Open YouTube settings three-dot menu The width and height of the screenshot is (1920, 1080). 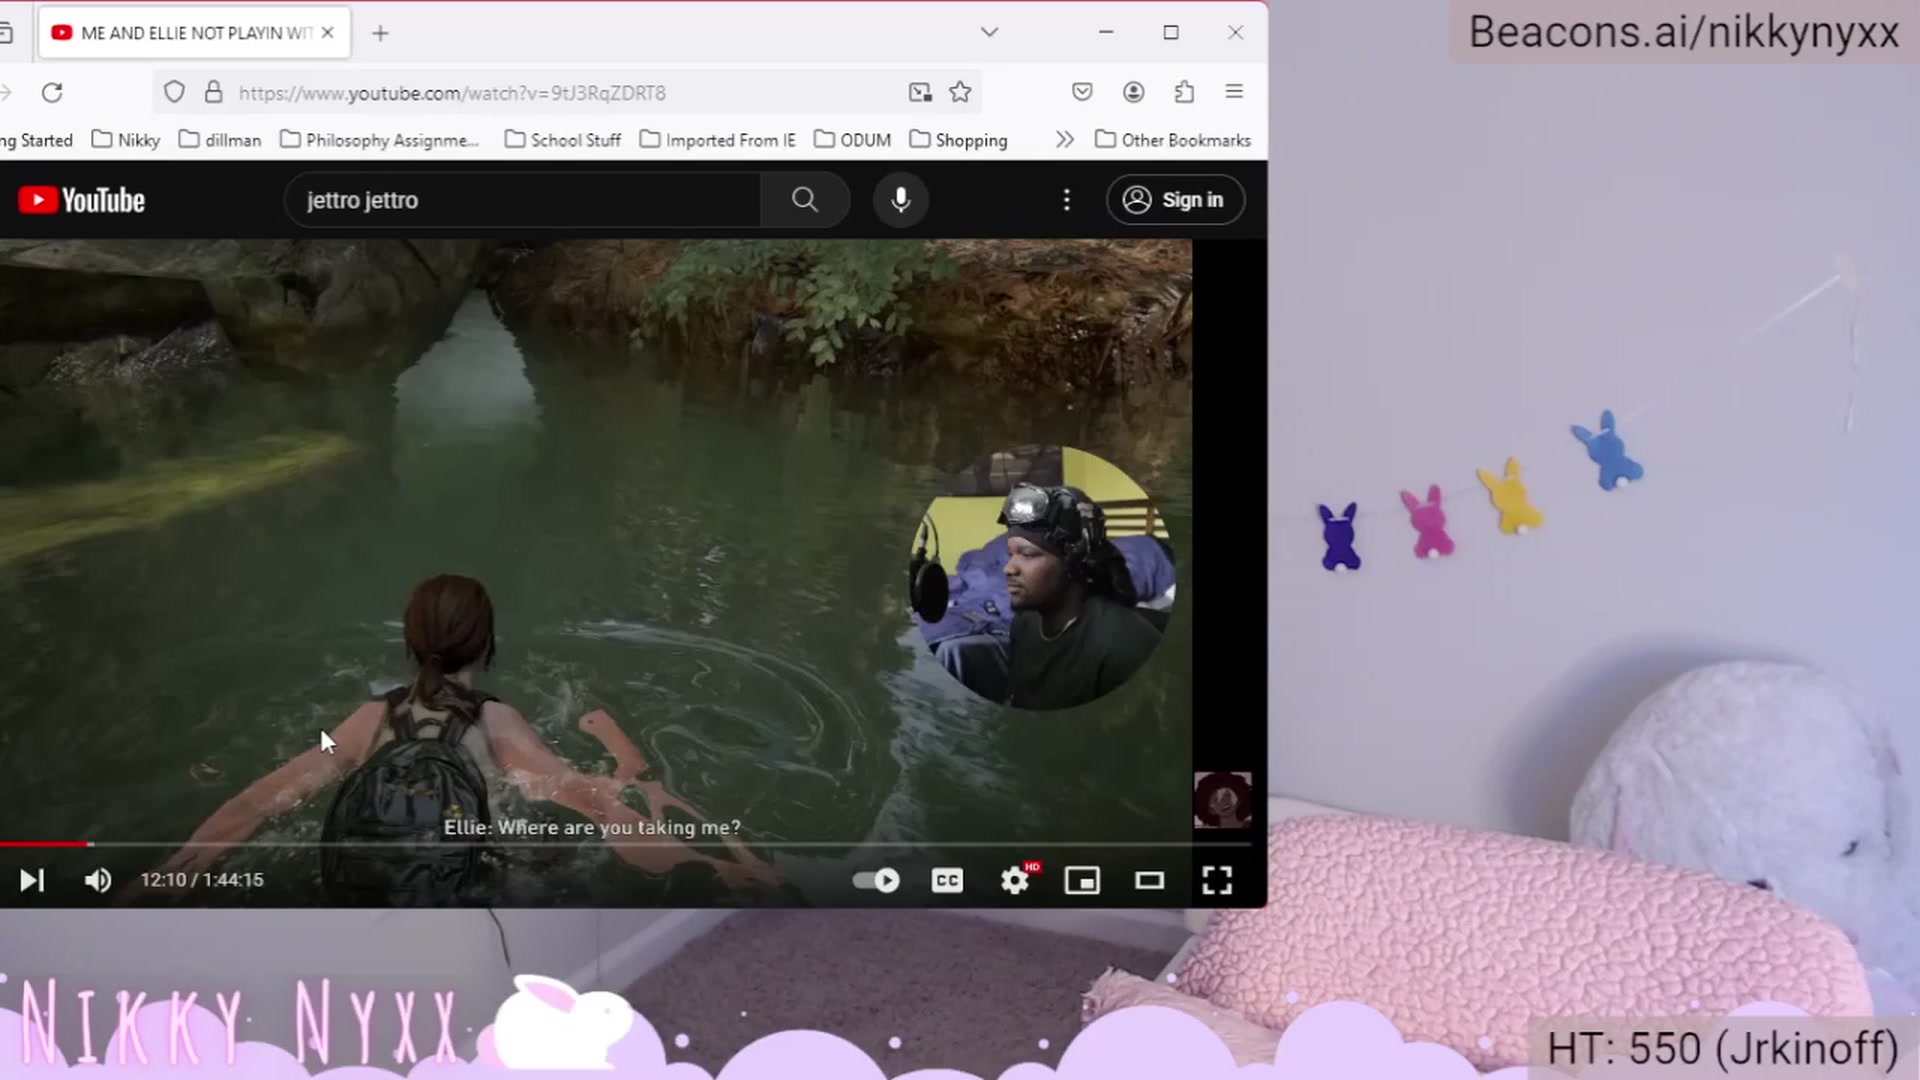pyautogui.click(x=1067, y=200)
